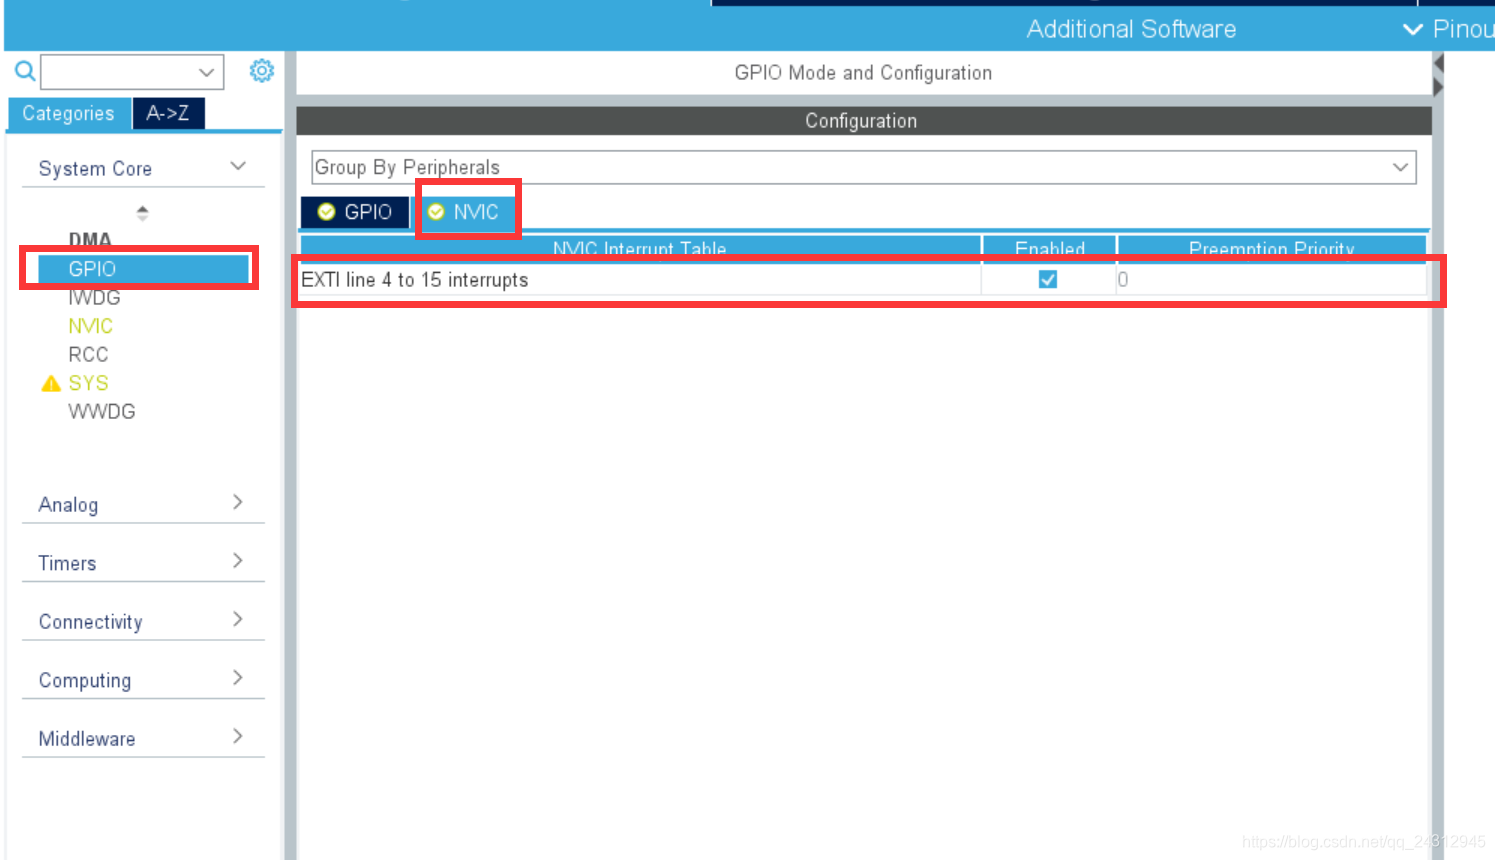
Task: Switch to the A->Z tab
Action: (x=168, y=113)
